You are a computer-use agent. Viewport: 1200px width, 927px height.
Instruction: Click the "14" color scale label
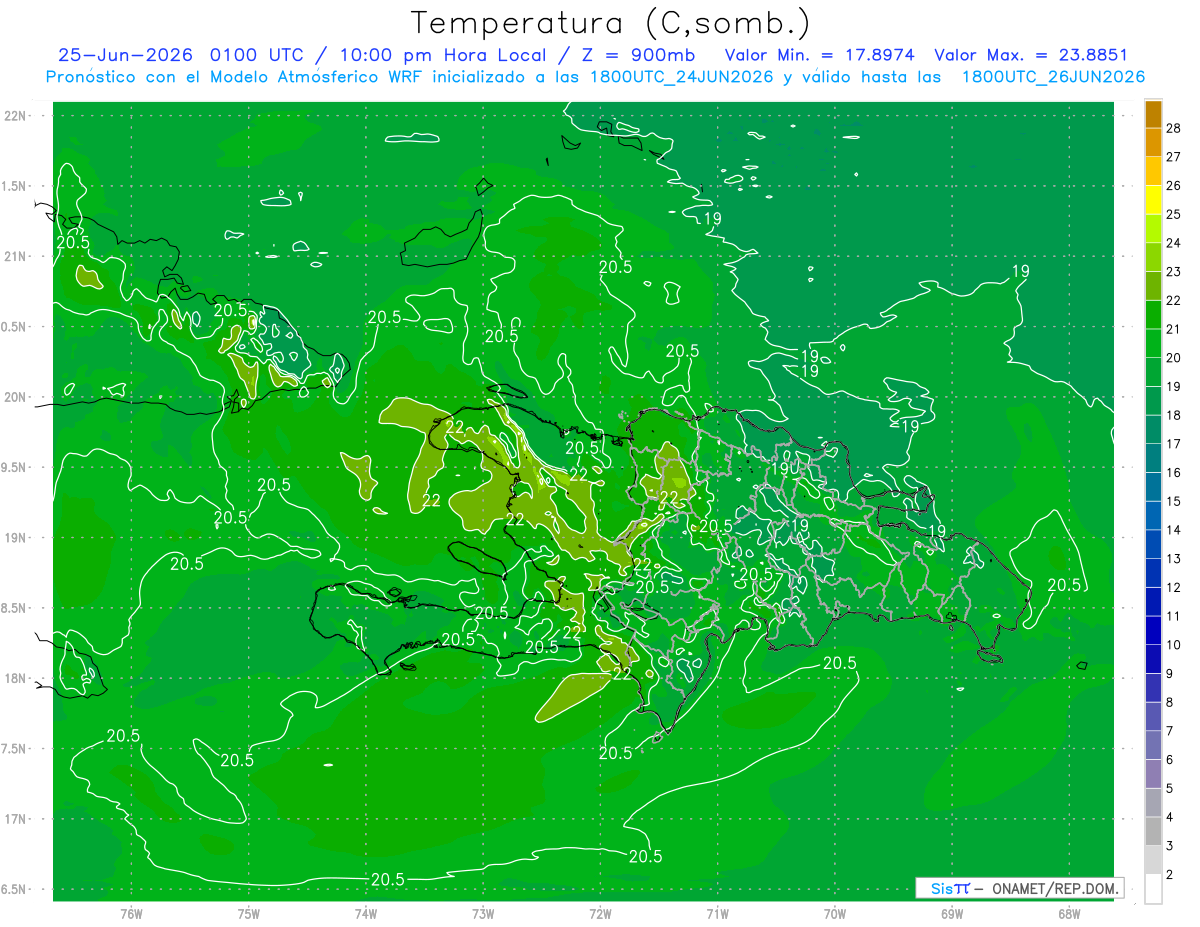tap(1175, 530)
